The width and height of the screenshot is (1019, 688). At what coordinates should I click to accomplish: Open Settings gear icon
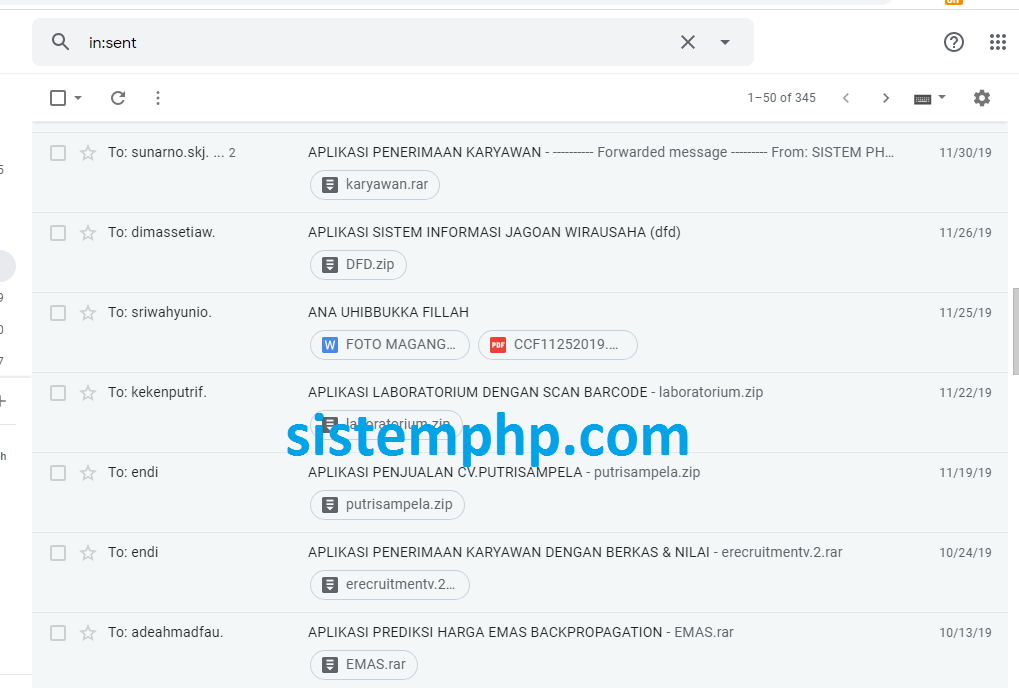tap(981, 98)
